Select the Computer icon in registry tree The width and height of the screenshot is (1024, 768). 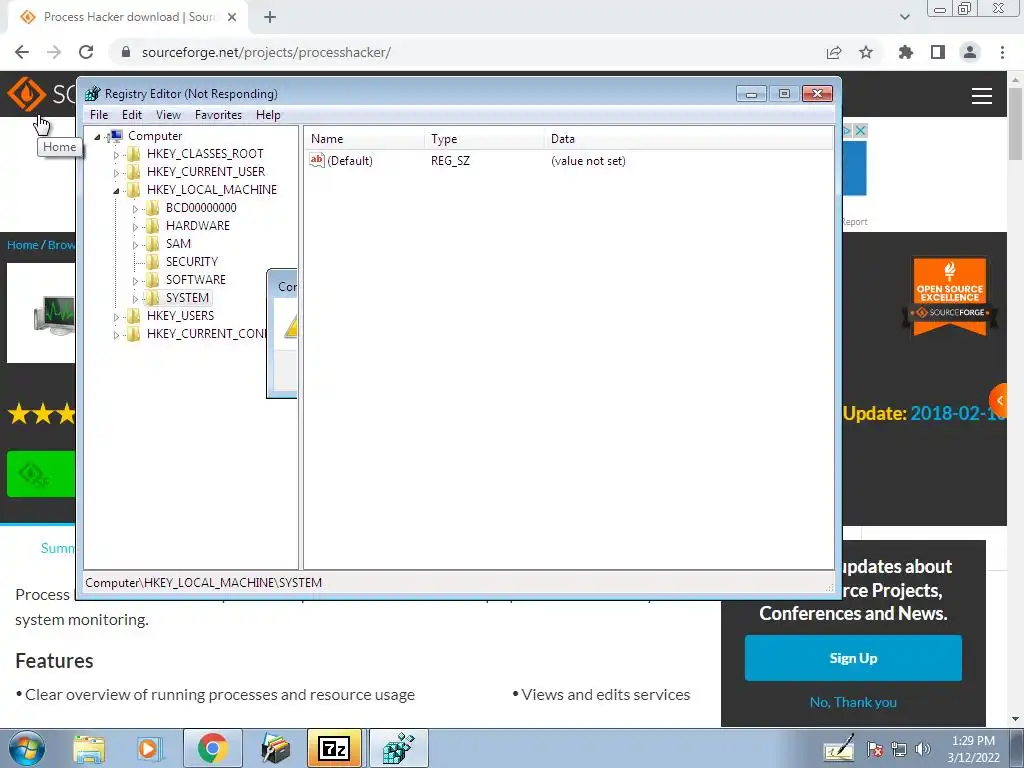pyautogui.click(x=116, y=136)
